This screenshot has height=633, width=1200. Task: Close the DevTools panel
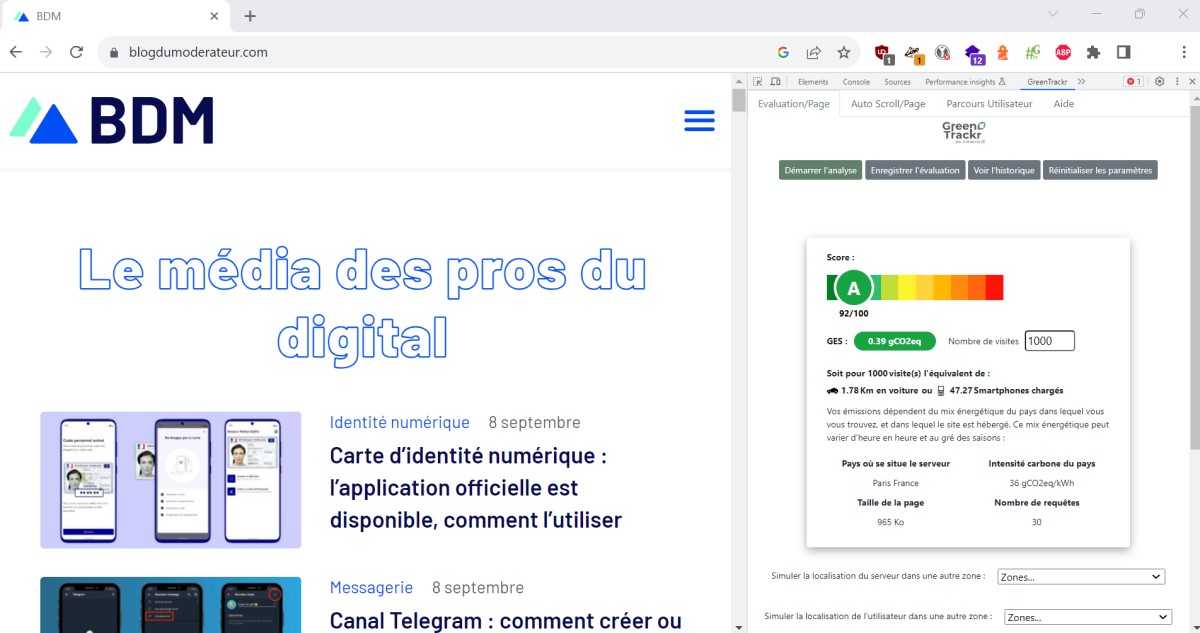1192,82
